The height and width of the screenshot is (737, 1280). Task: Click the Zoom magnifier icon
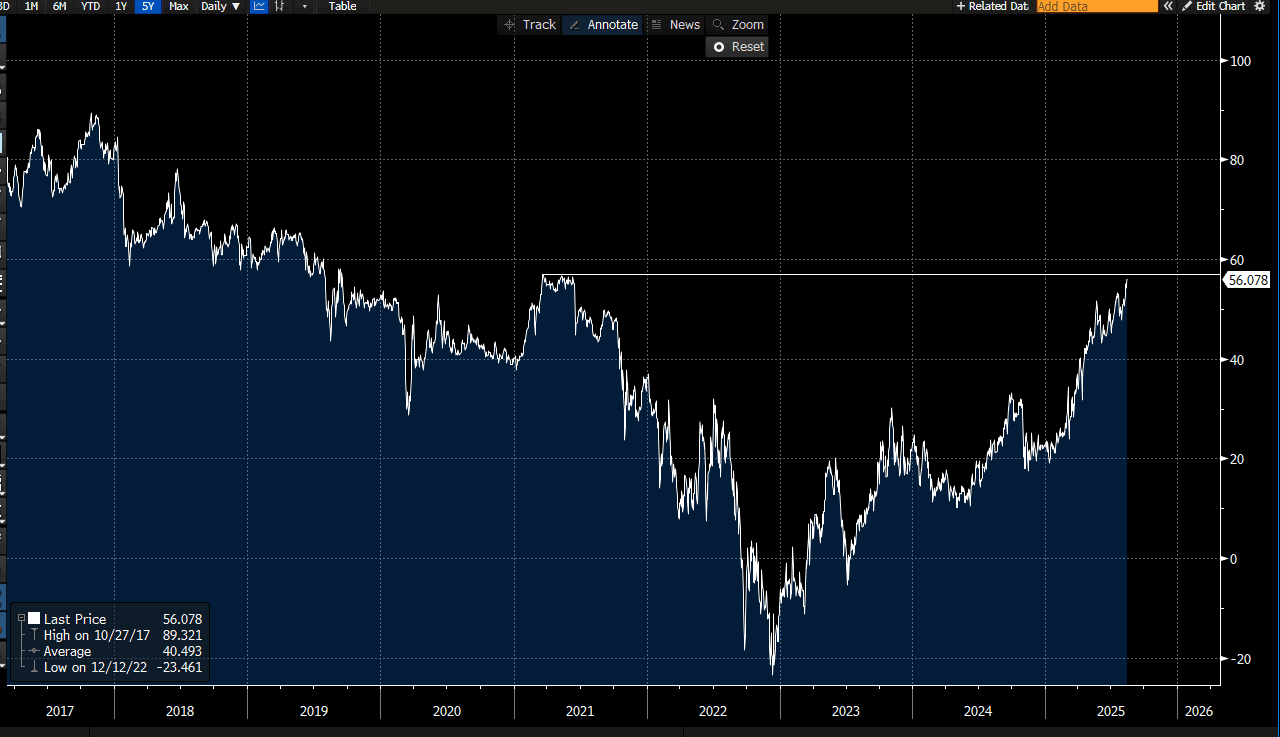tap(718, 25)
